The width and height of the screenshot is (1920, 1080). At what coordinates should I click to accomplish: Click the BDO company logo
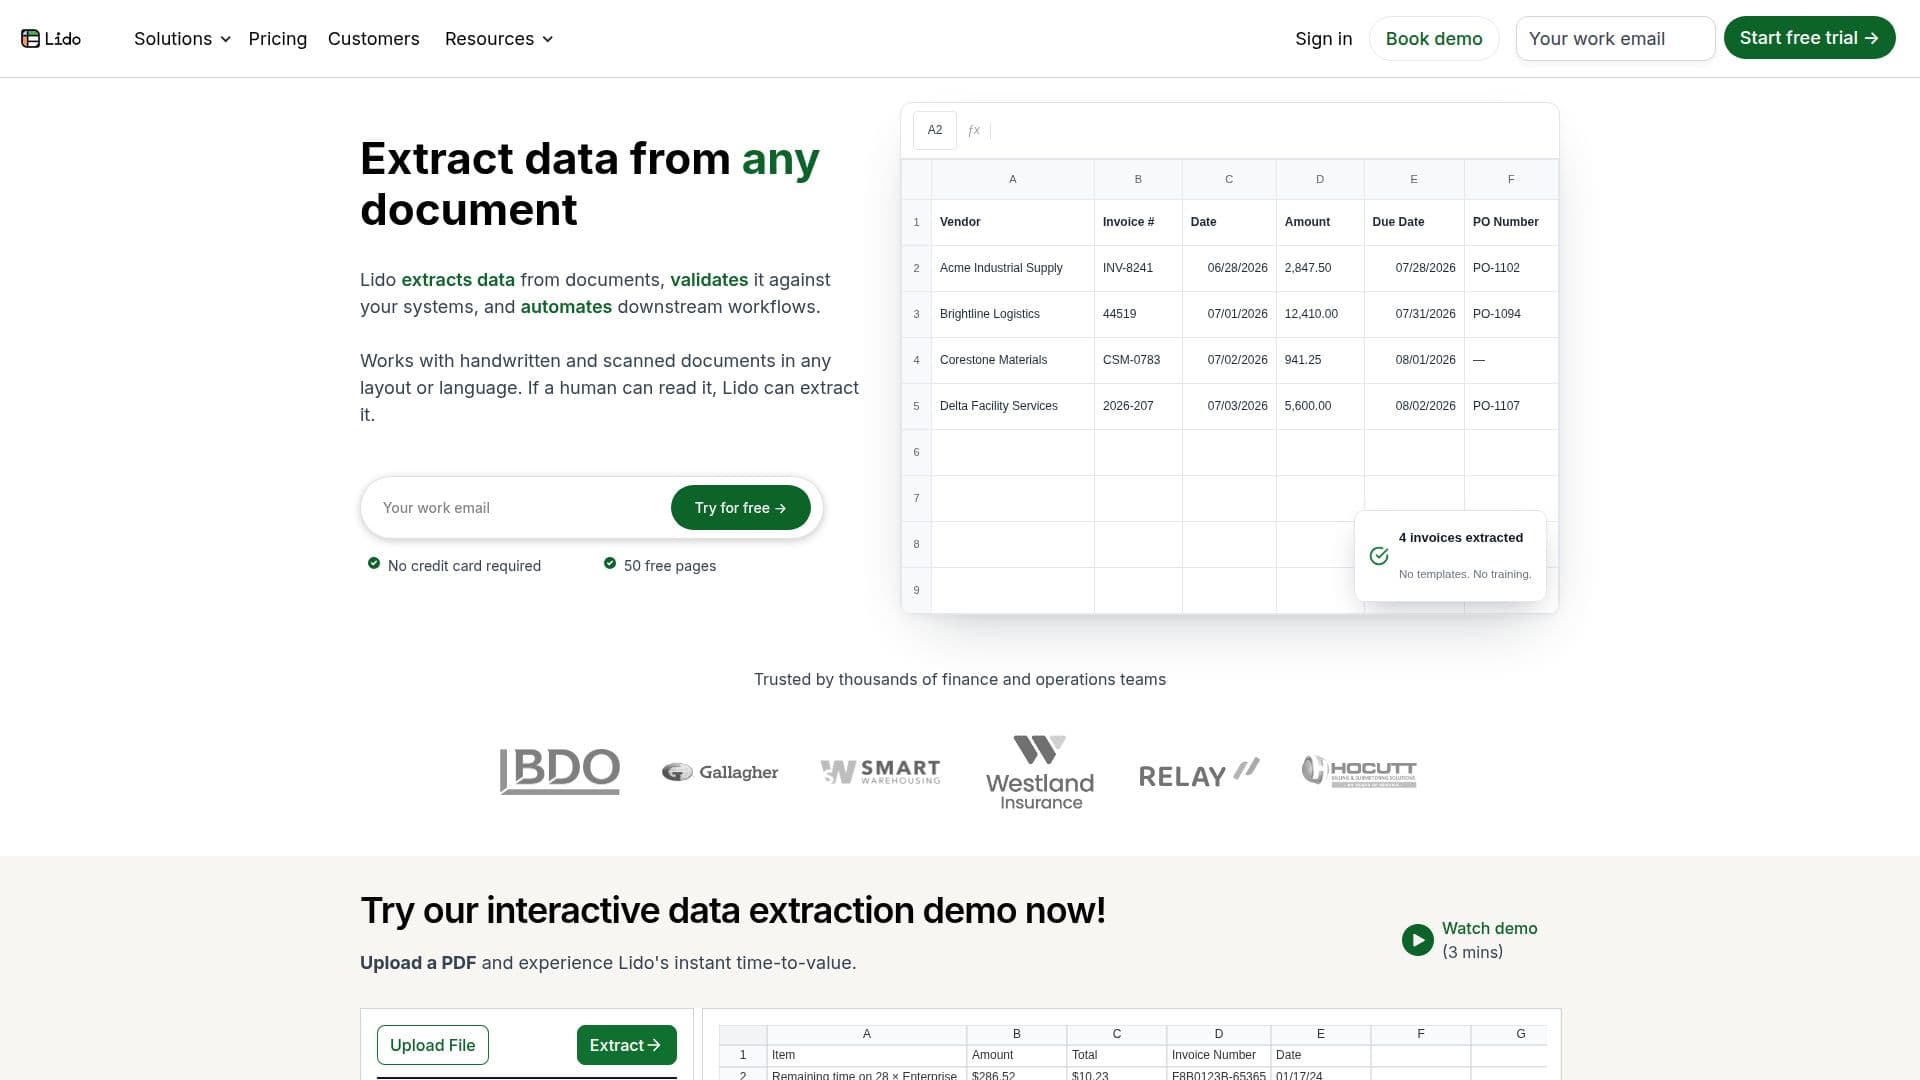click(x=559, y=772)
